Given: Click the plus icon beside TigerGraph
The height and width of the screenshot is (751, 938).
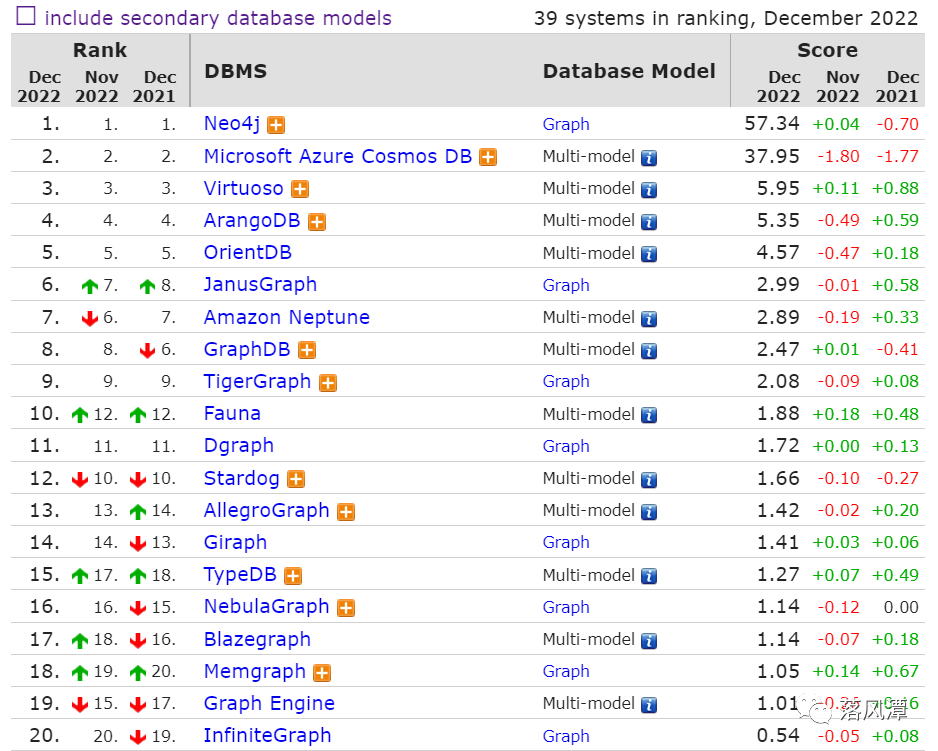Looking at the screenshot, I should tap(328, 383).
